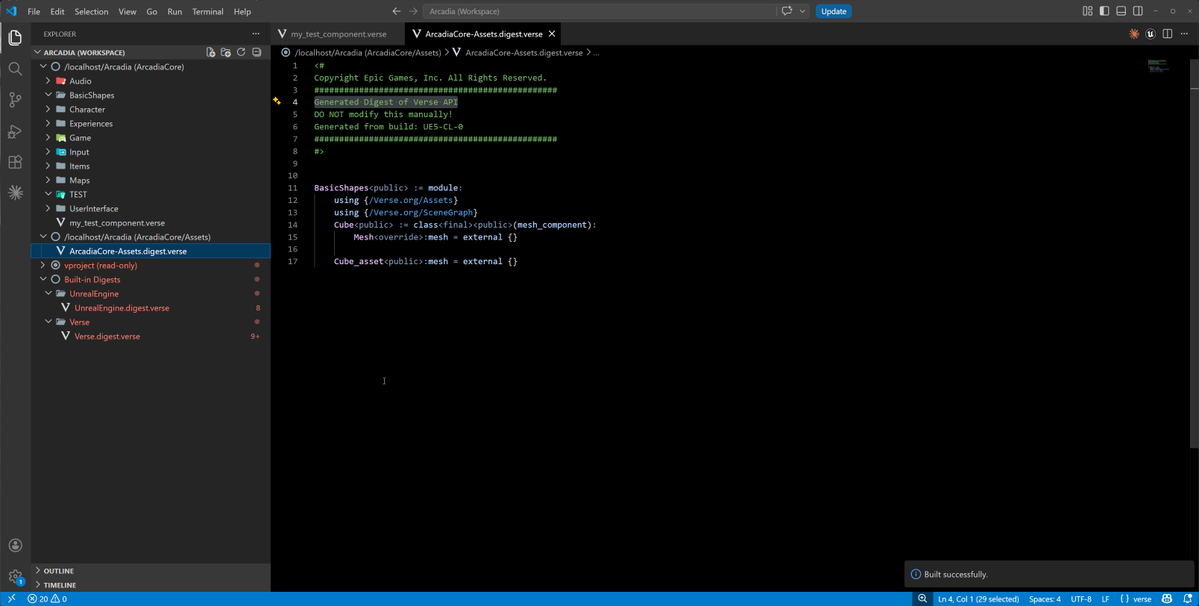The width and height of the screenshot is (1199, 606).
Task: Open editor More Actions ellipsis
Action: pos(1184,34)
